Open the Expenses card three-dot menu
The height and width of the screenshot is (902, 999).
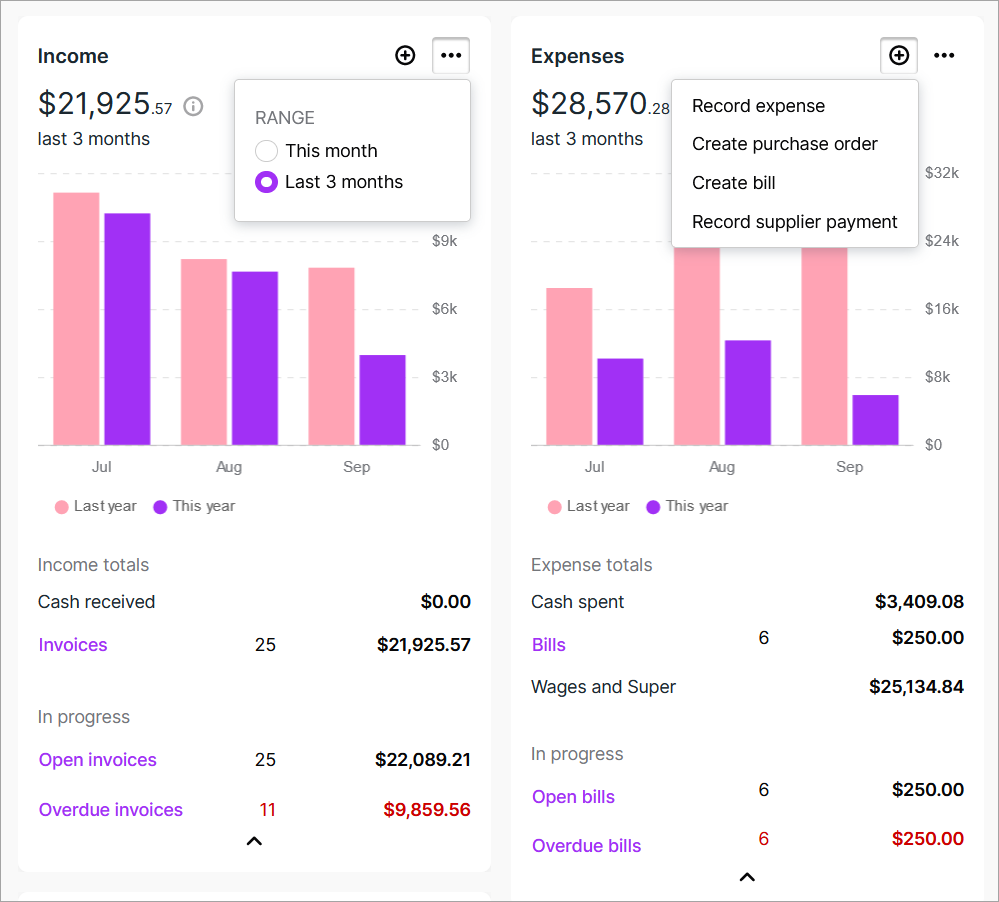point(944,56)
